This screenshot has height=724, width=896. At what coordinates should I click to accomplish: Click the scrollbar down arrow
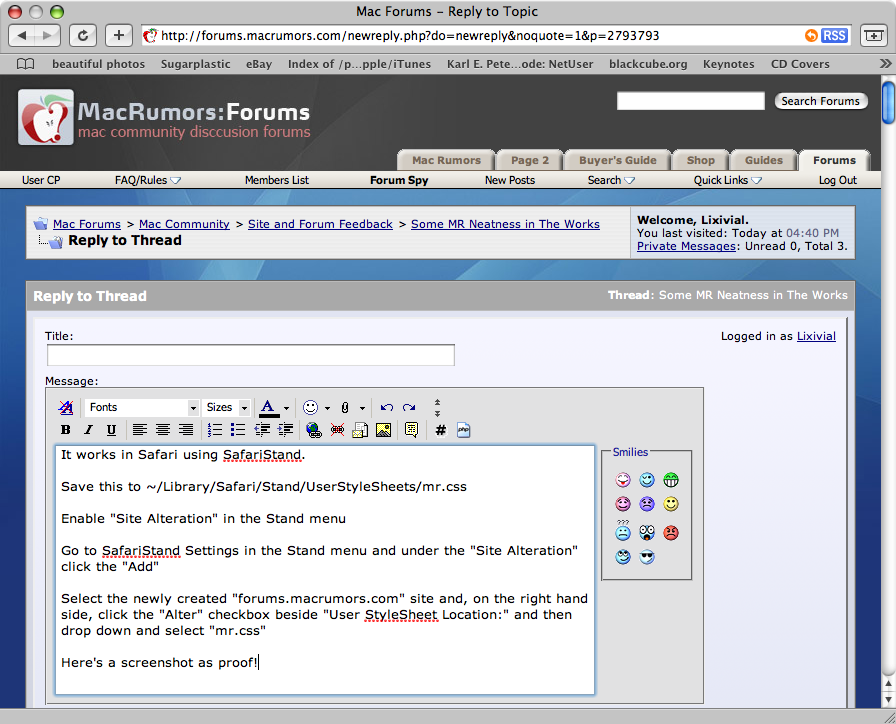coord(888,699)
